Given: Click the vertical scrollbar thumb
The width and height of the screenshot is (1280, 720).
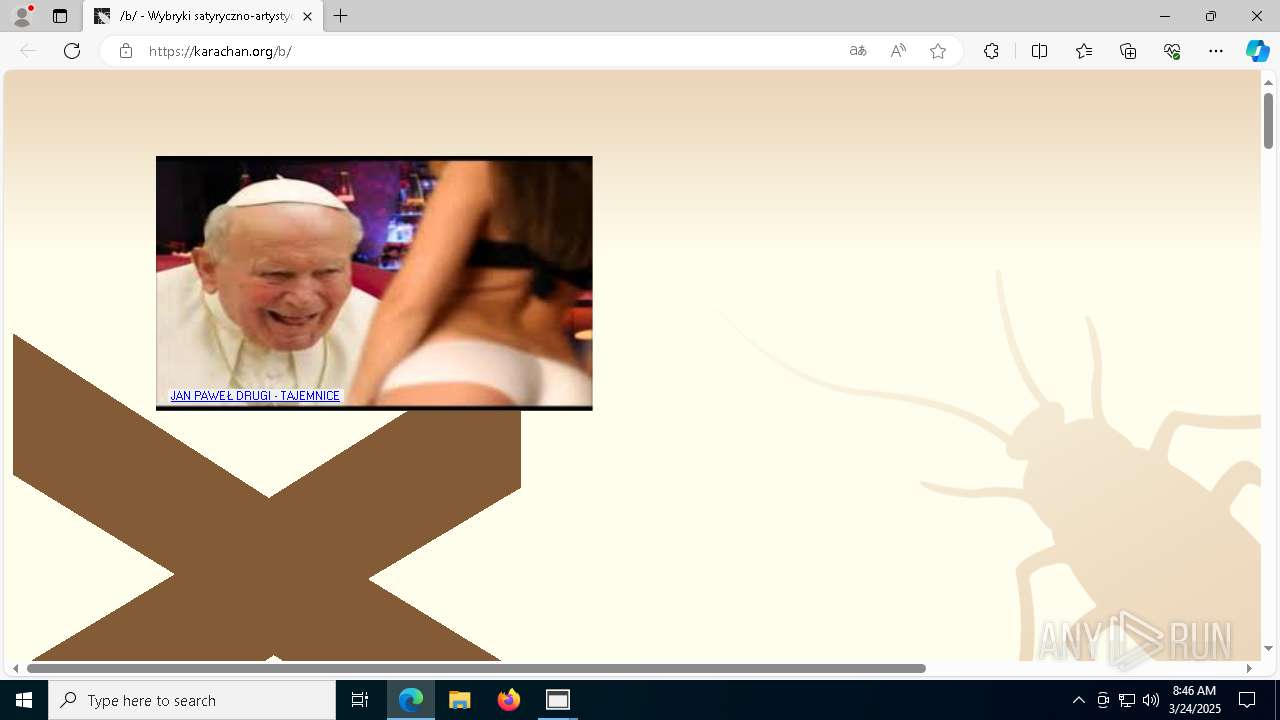Looking at the screenshot, I should 1268,121.
